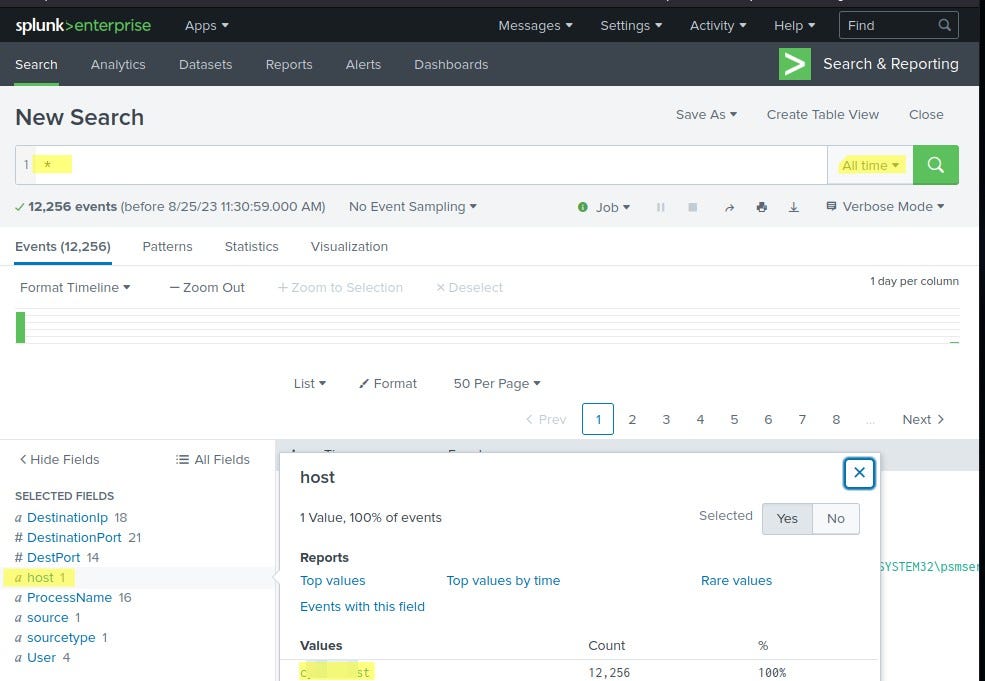
Task: Click the Top values link
Action: coord(333,580)
